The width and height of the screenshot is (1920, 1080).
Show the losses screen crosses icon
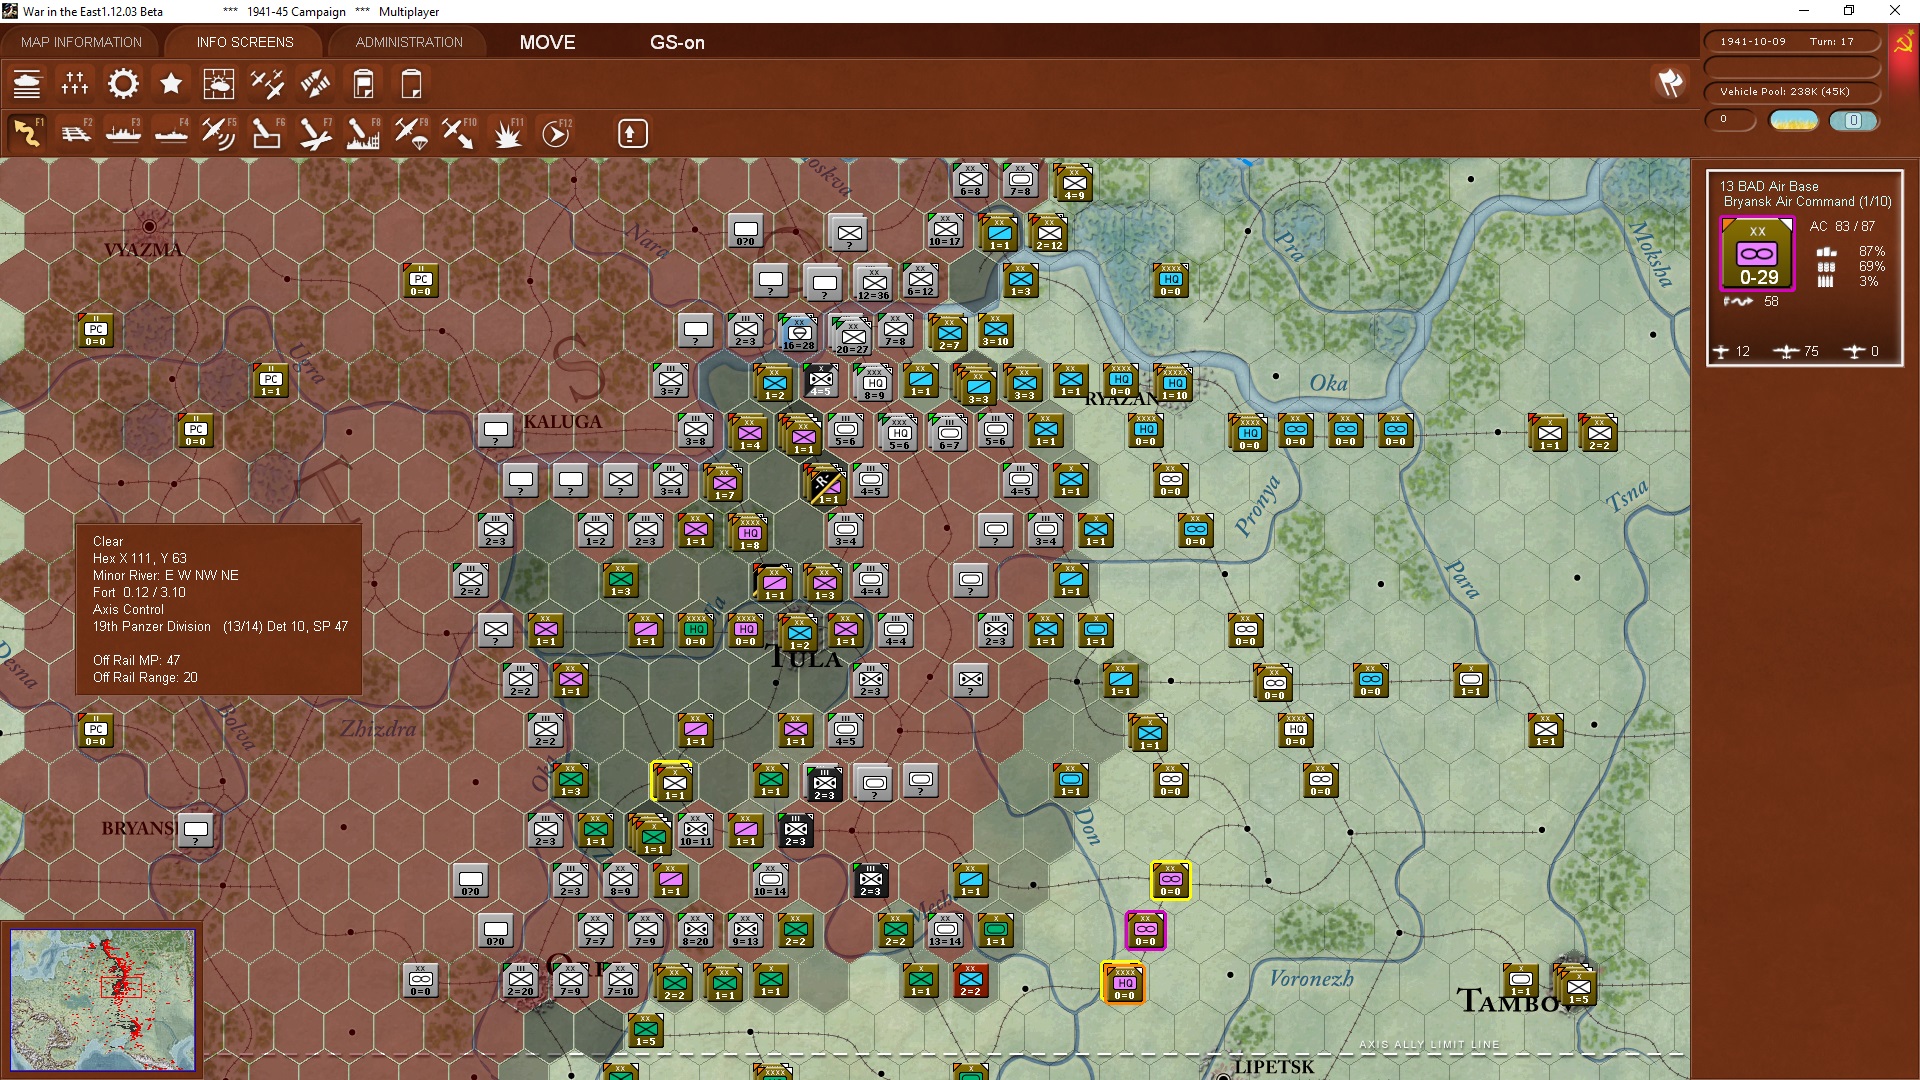pos(75,84)
